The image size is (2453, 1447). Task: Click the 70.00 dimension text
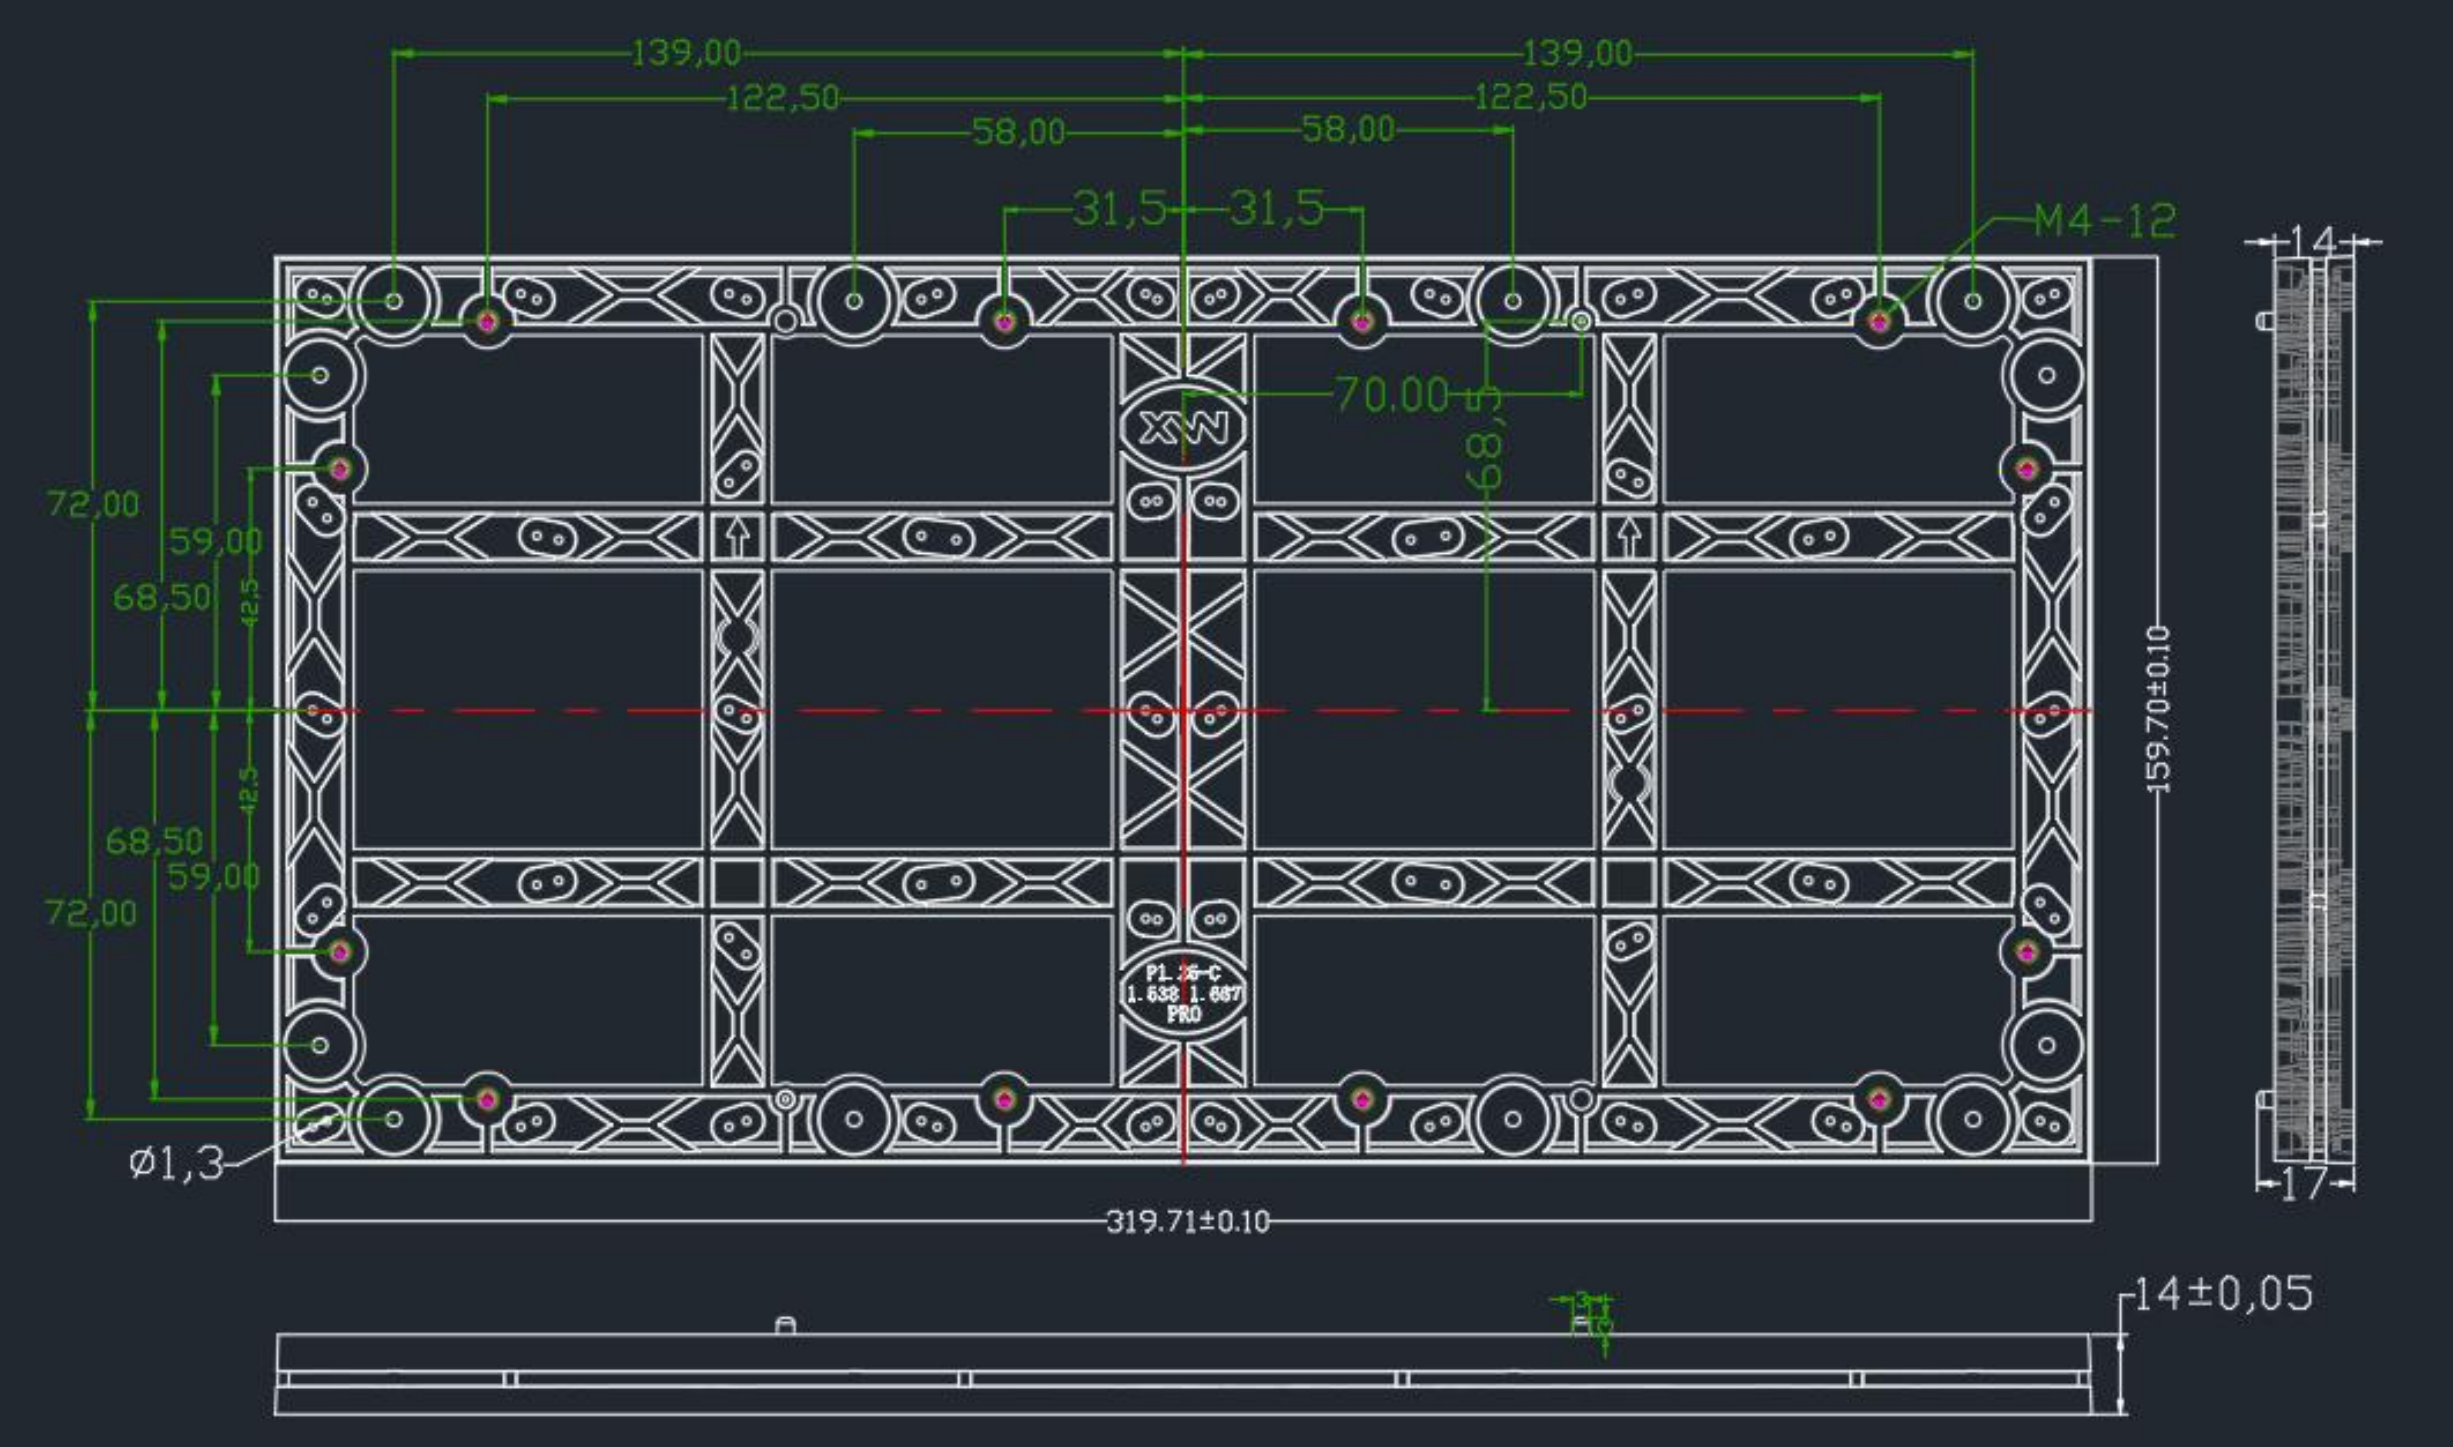pos(1391,395)
